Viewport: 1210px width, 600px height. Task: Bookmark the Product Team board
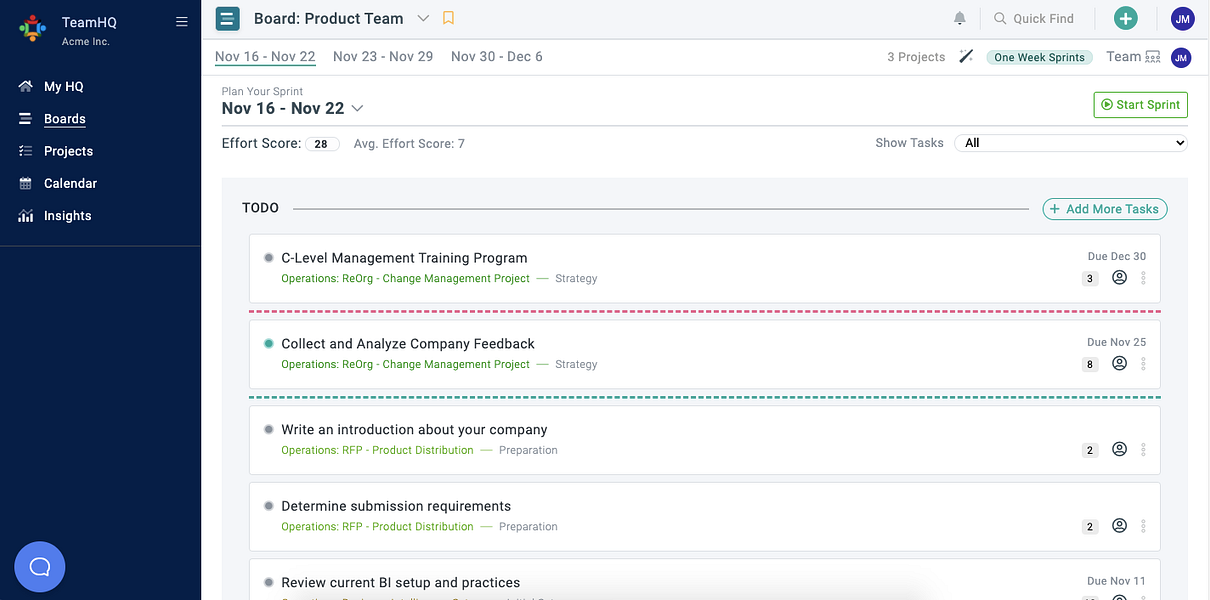click(449, 18)
